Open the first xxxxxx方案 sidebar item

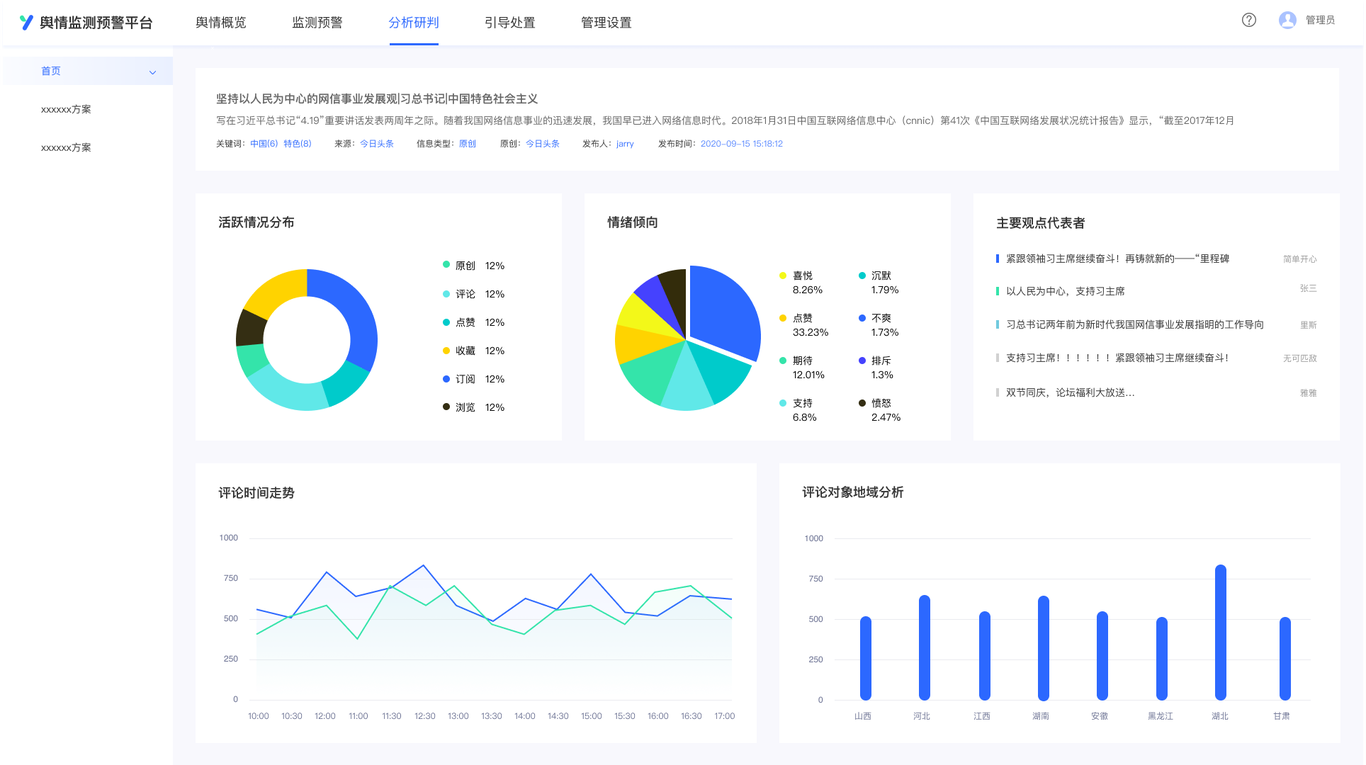point(66,109)
